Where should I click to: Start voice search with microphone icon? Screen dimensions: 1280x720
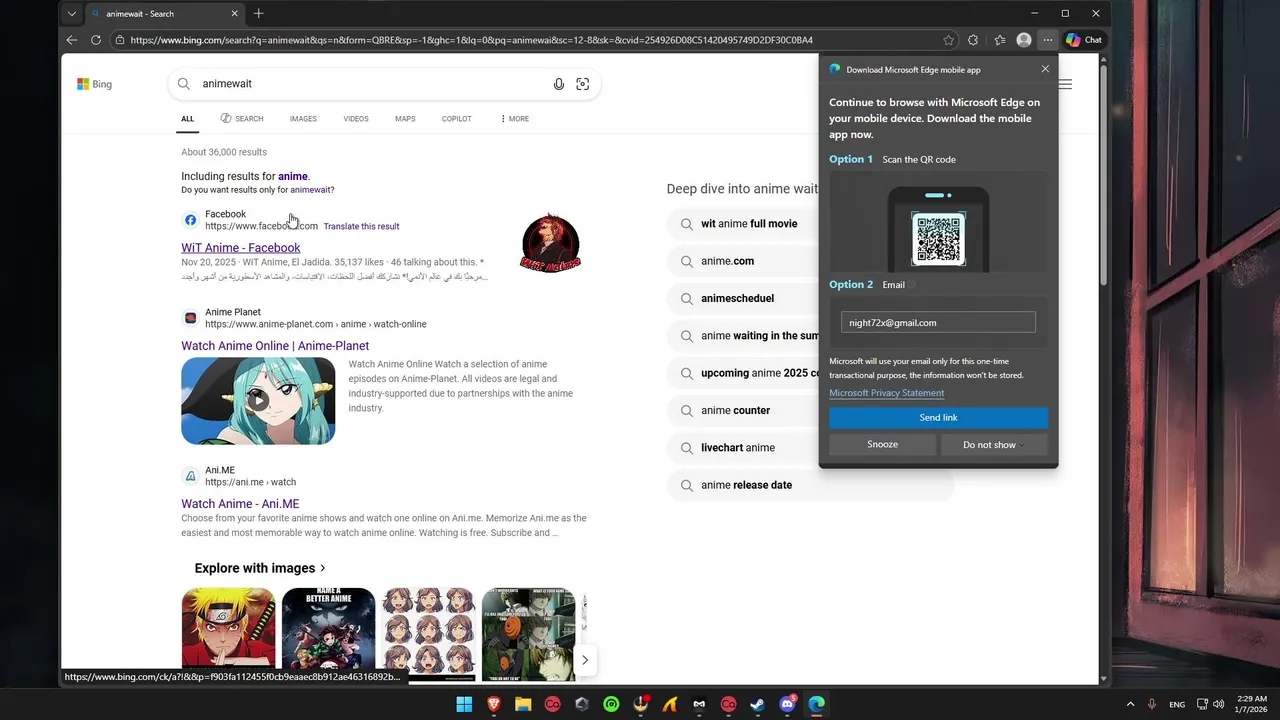click(x=559, y=84)
